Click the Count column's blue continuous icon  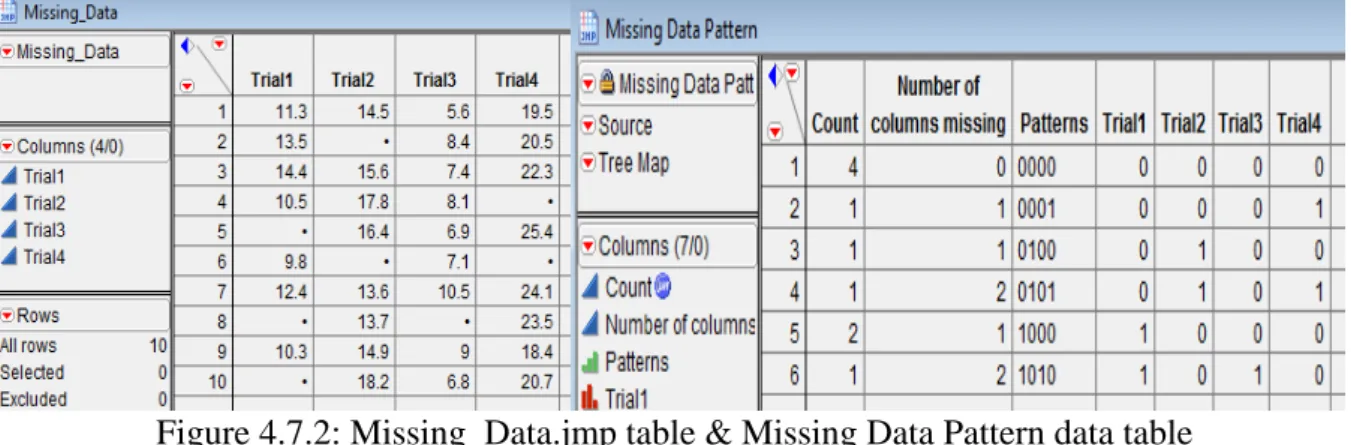pos(591,288)
